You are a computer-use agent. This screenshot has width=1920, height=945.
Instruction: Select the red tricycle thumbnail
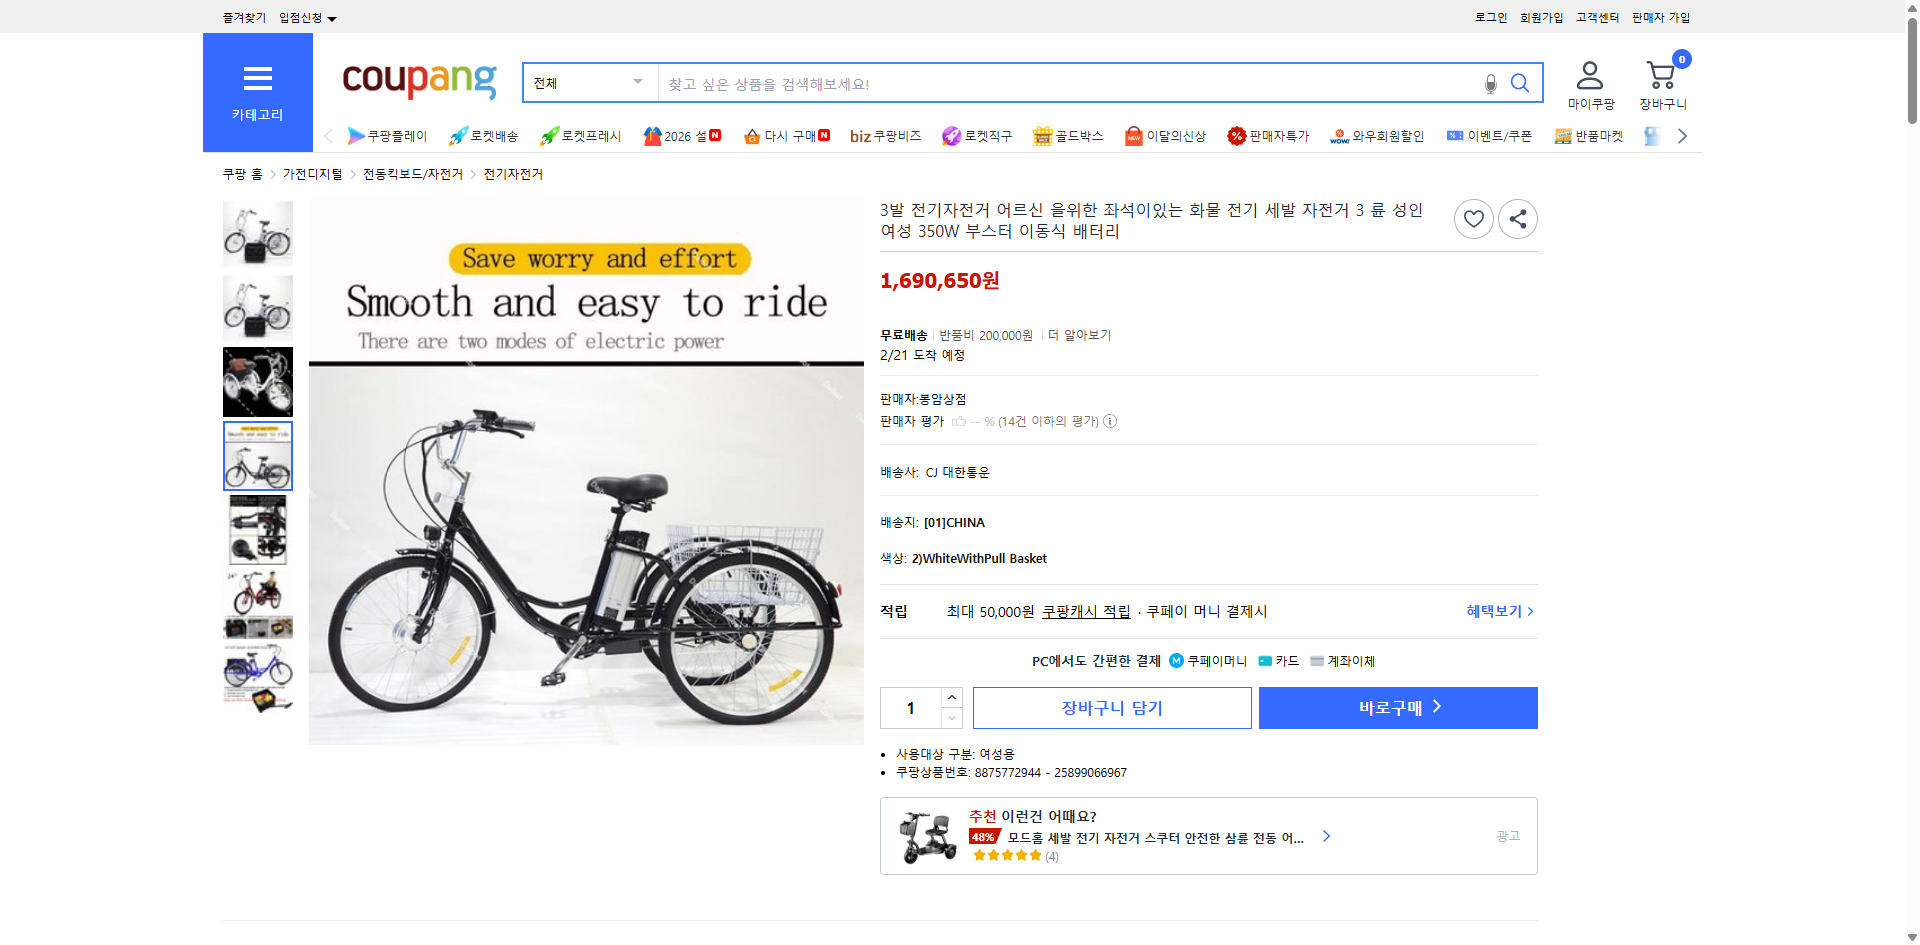point(258,604)
